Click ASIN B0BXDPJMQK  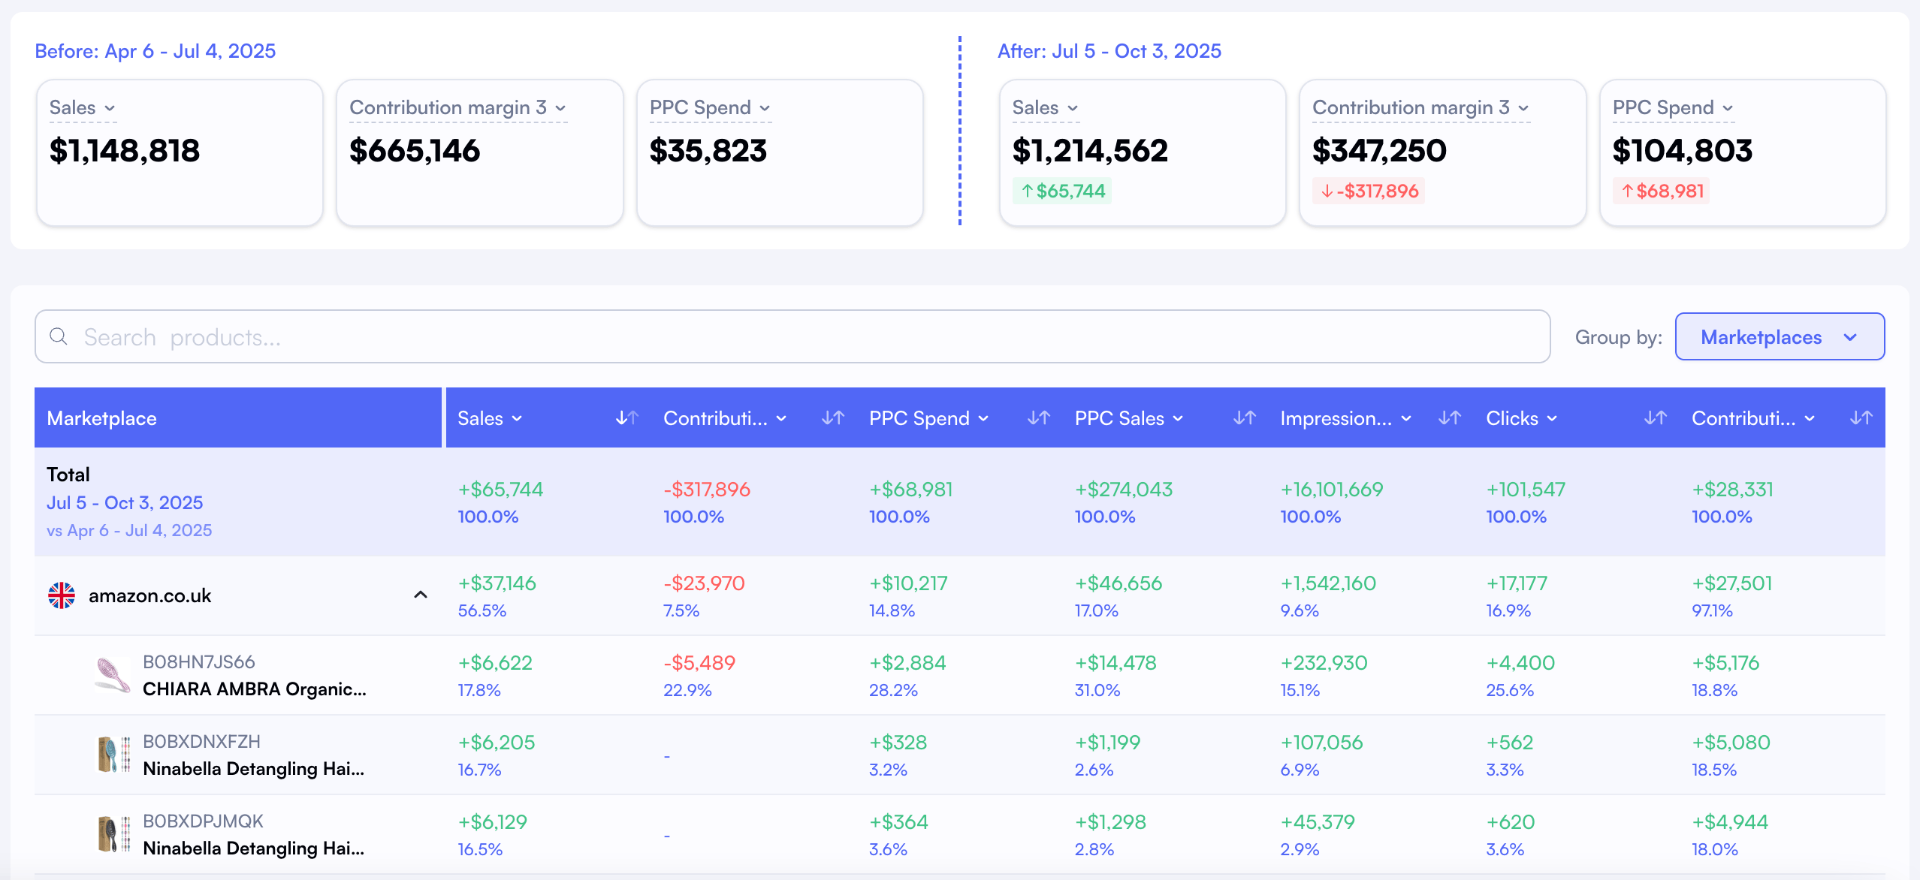[x=203, y=821]
